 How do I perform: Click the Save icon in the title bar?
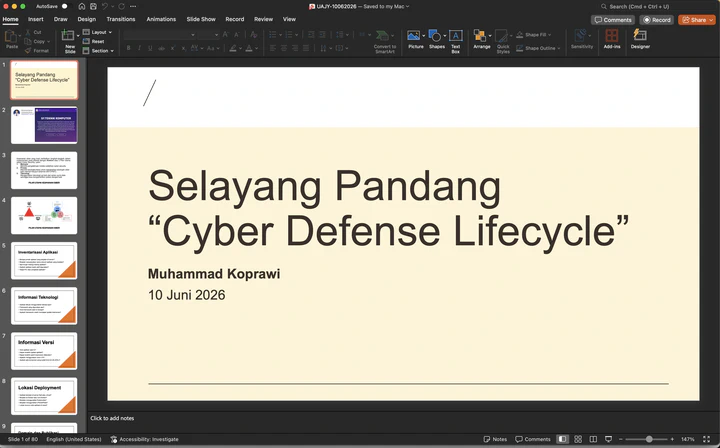93,6
